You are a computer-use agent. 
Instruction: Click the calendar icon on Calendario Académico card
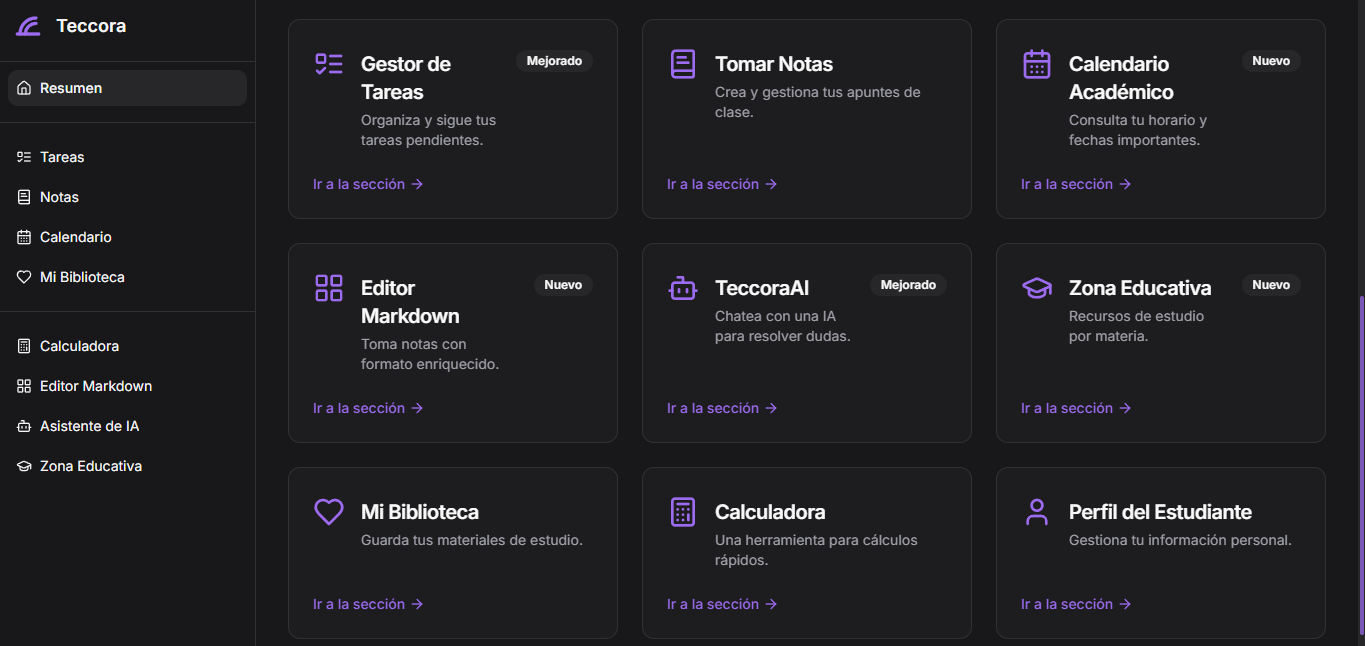tap(1037, 64)
